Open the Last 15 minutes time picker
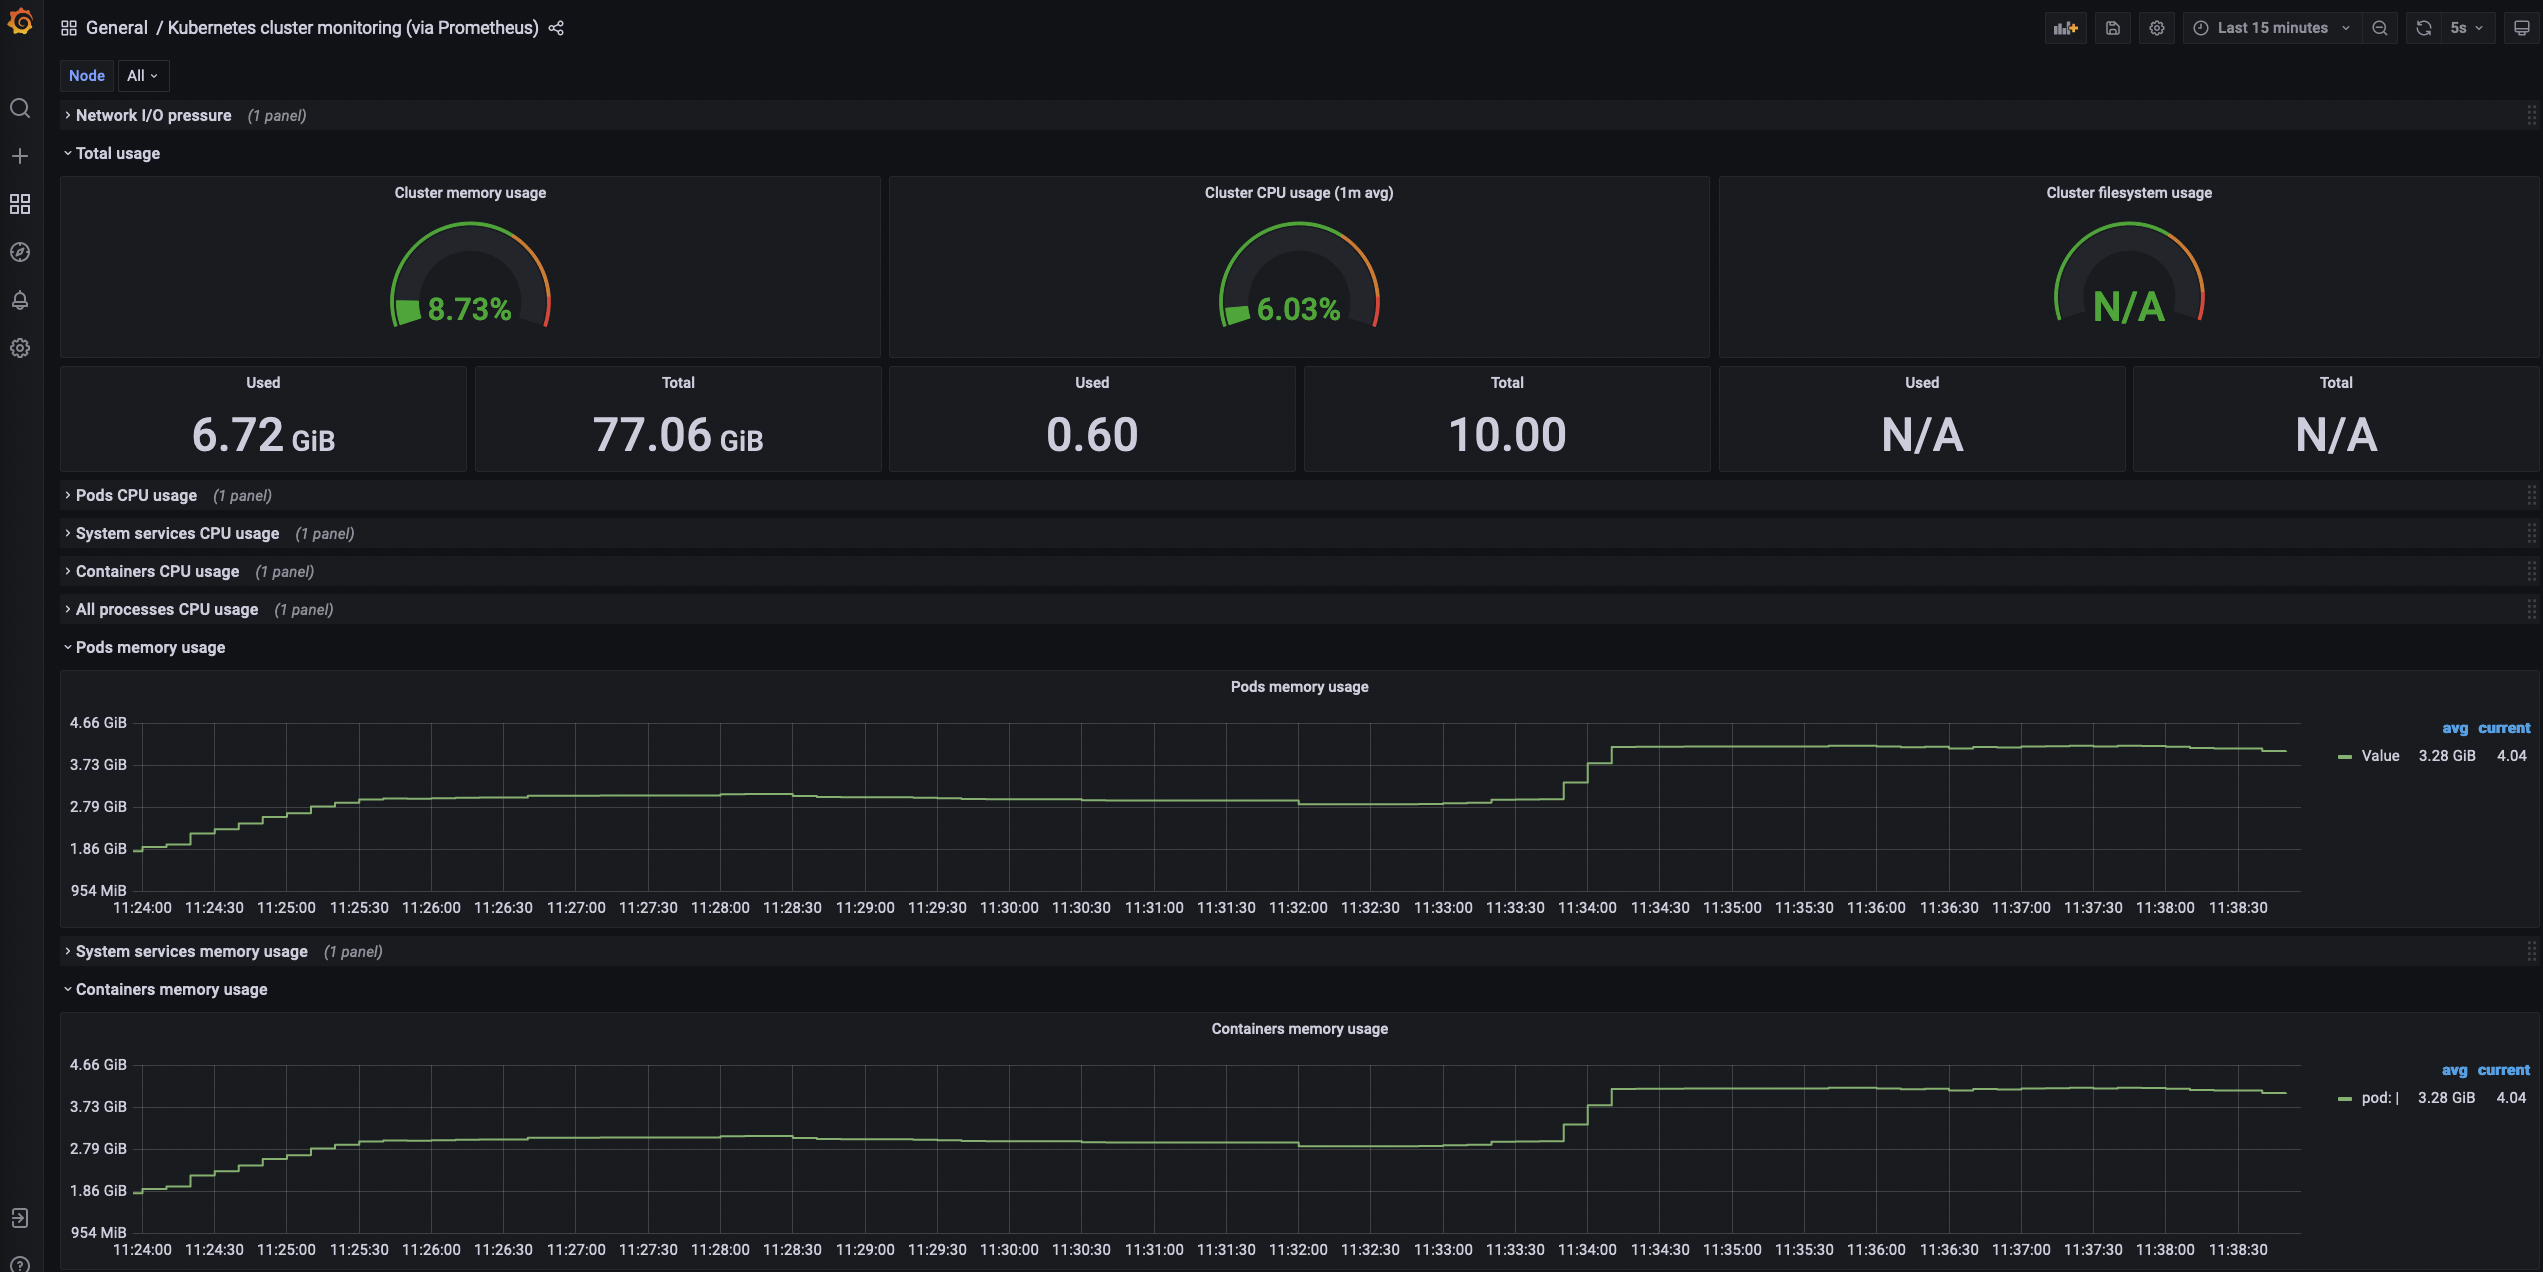2543x1272 pixels. click(2272, 28)
